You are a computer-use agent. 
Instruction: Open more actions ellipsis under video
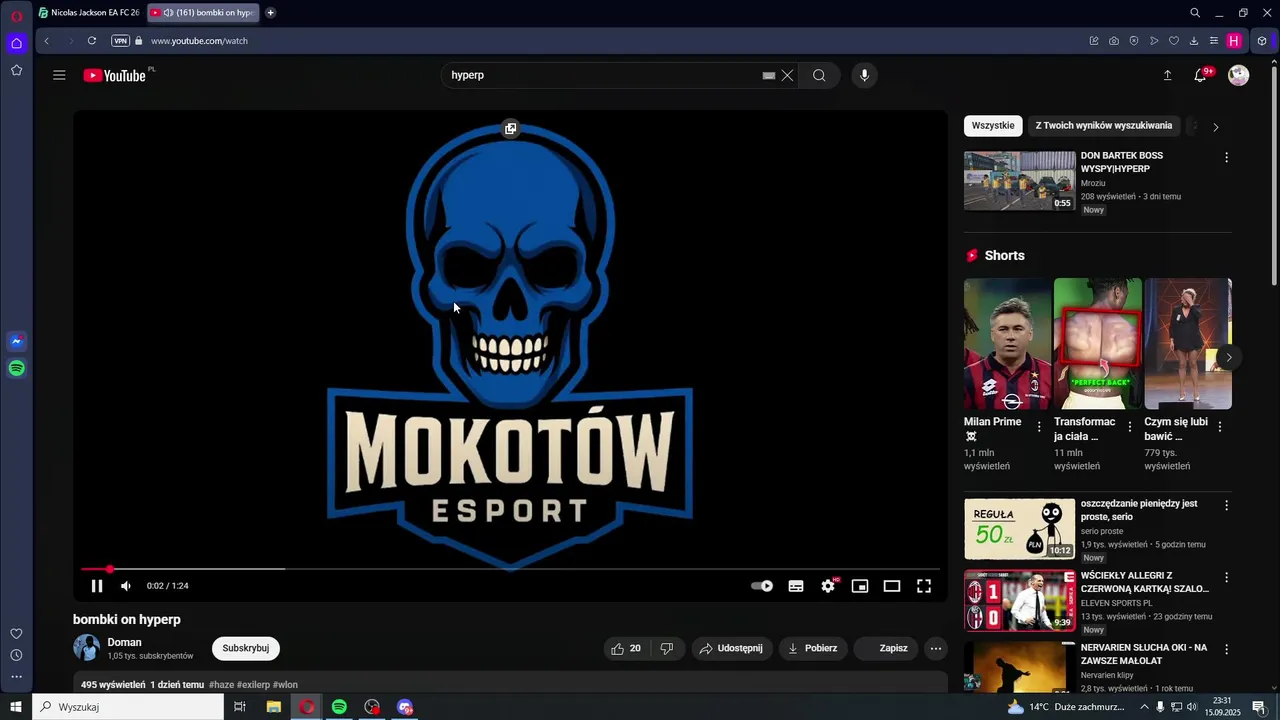tap(936, 648)
